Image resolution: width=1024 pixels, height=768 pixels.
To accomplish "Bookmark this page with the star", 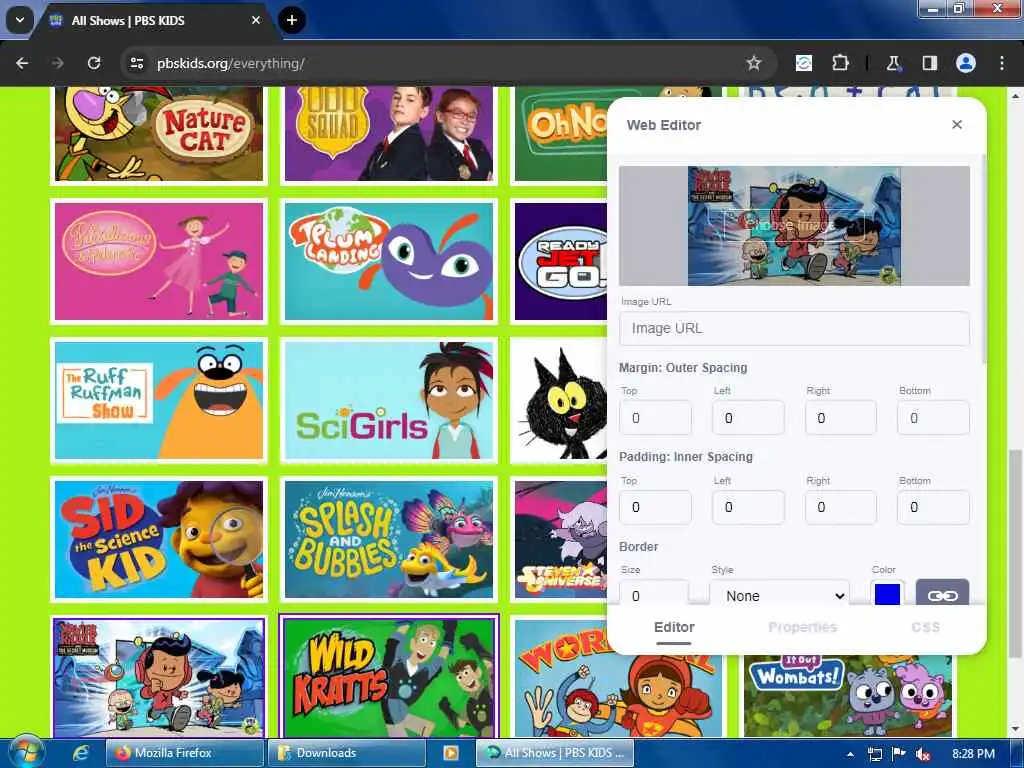I will point(754,63).
